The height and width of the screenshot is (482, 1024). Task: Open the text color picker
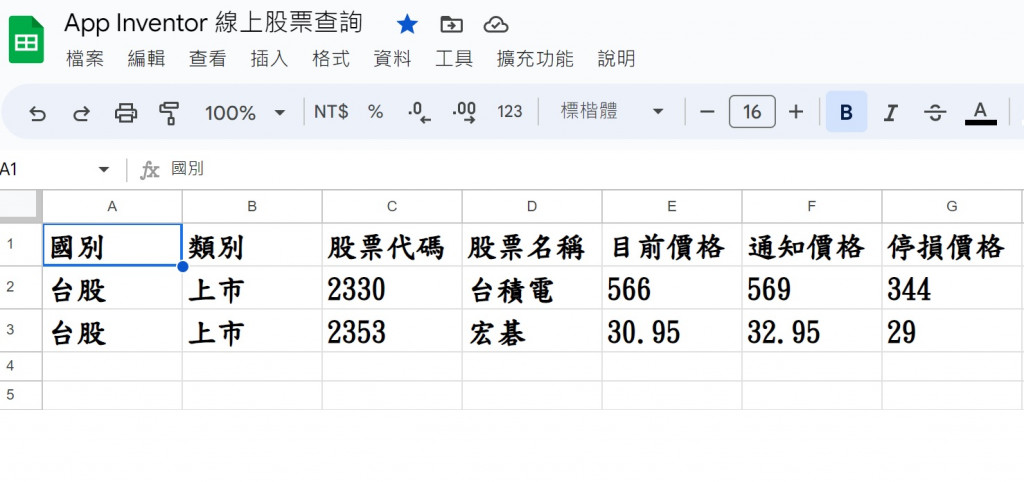(x=980, y=113)
